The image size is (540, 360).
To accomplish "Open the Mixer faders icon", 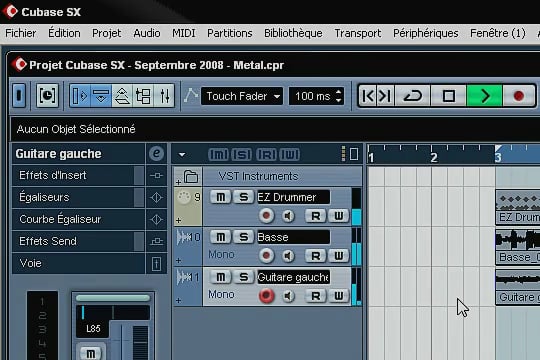I will [164, 95].
